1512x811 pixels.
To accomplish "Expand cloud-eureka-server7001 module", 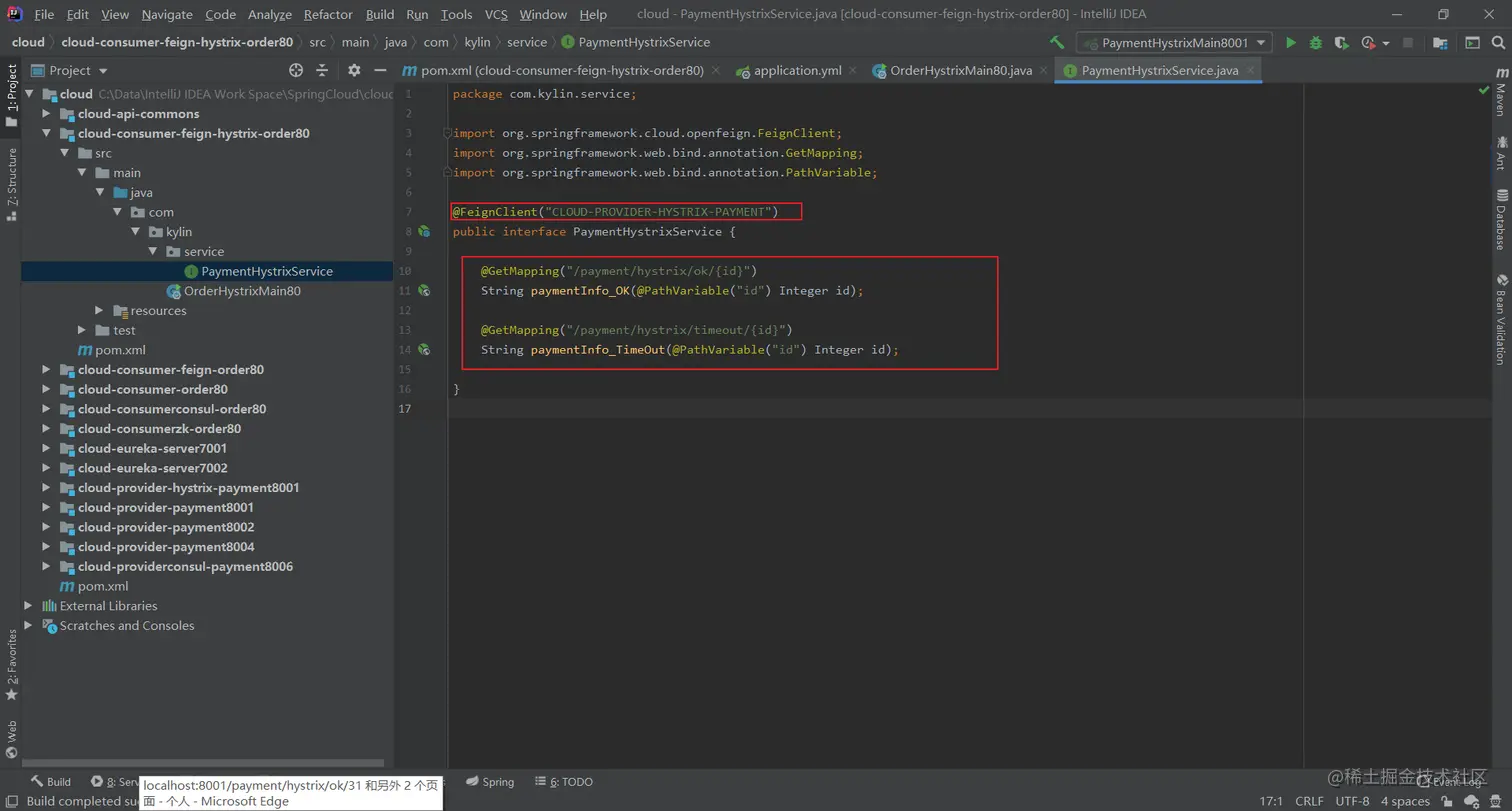I will (46, 449).
